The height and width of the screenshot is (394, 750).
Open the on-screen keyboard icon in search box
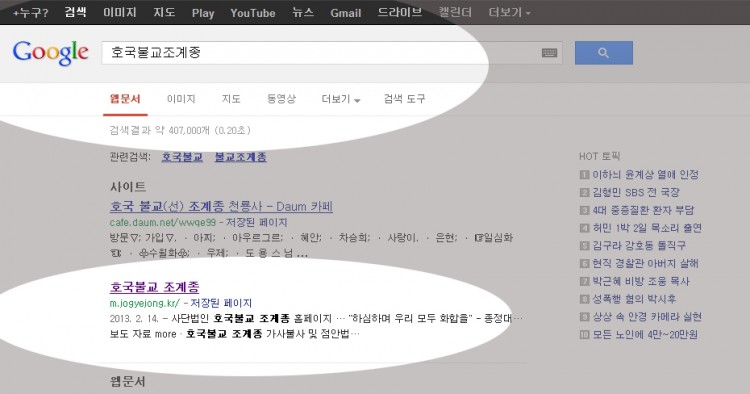point(549,53)
